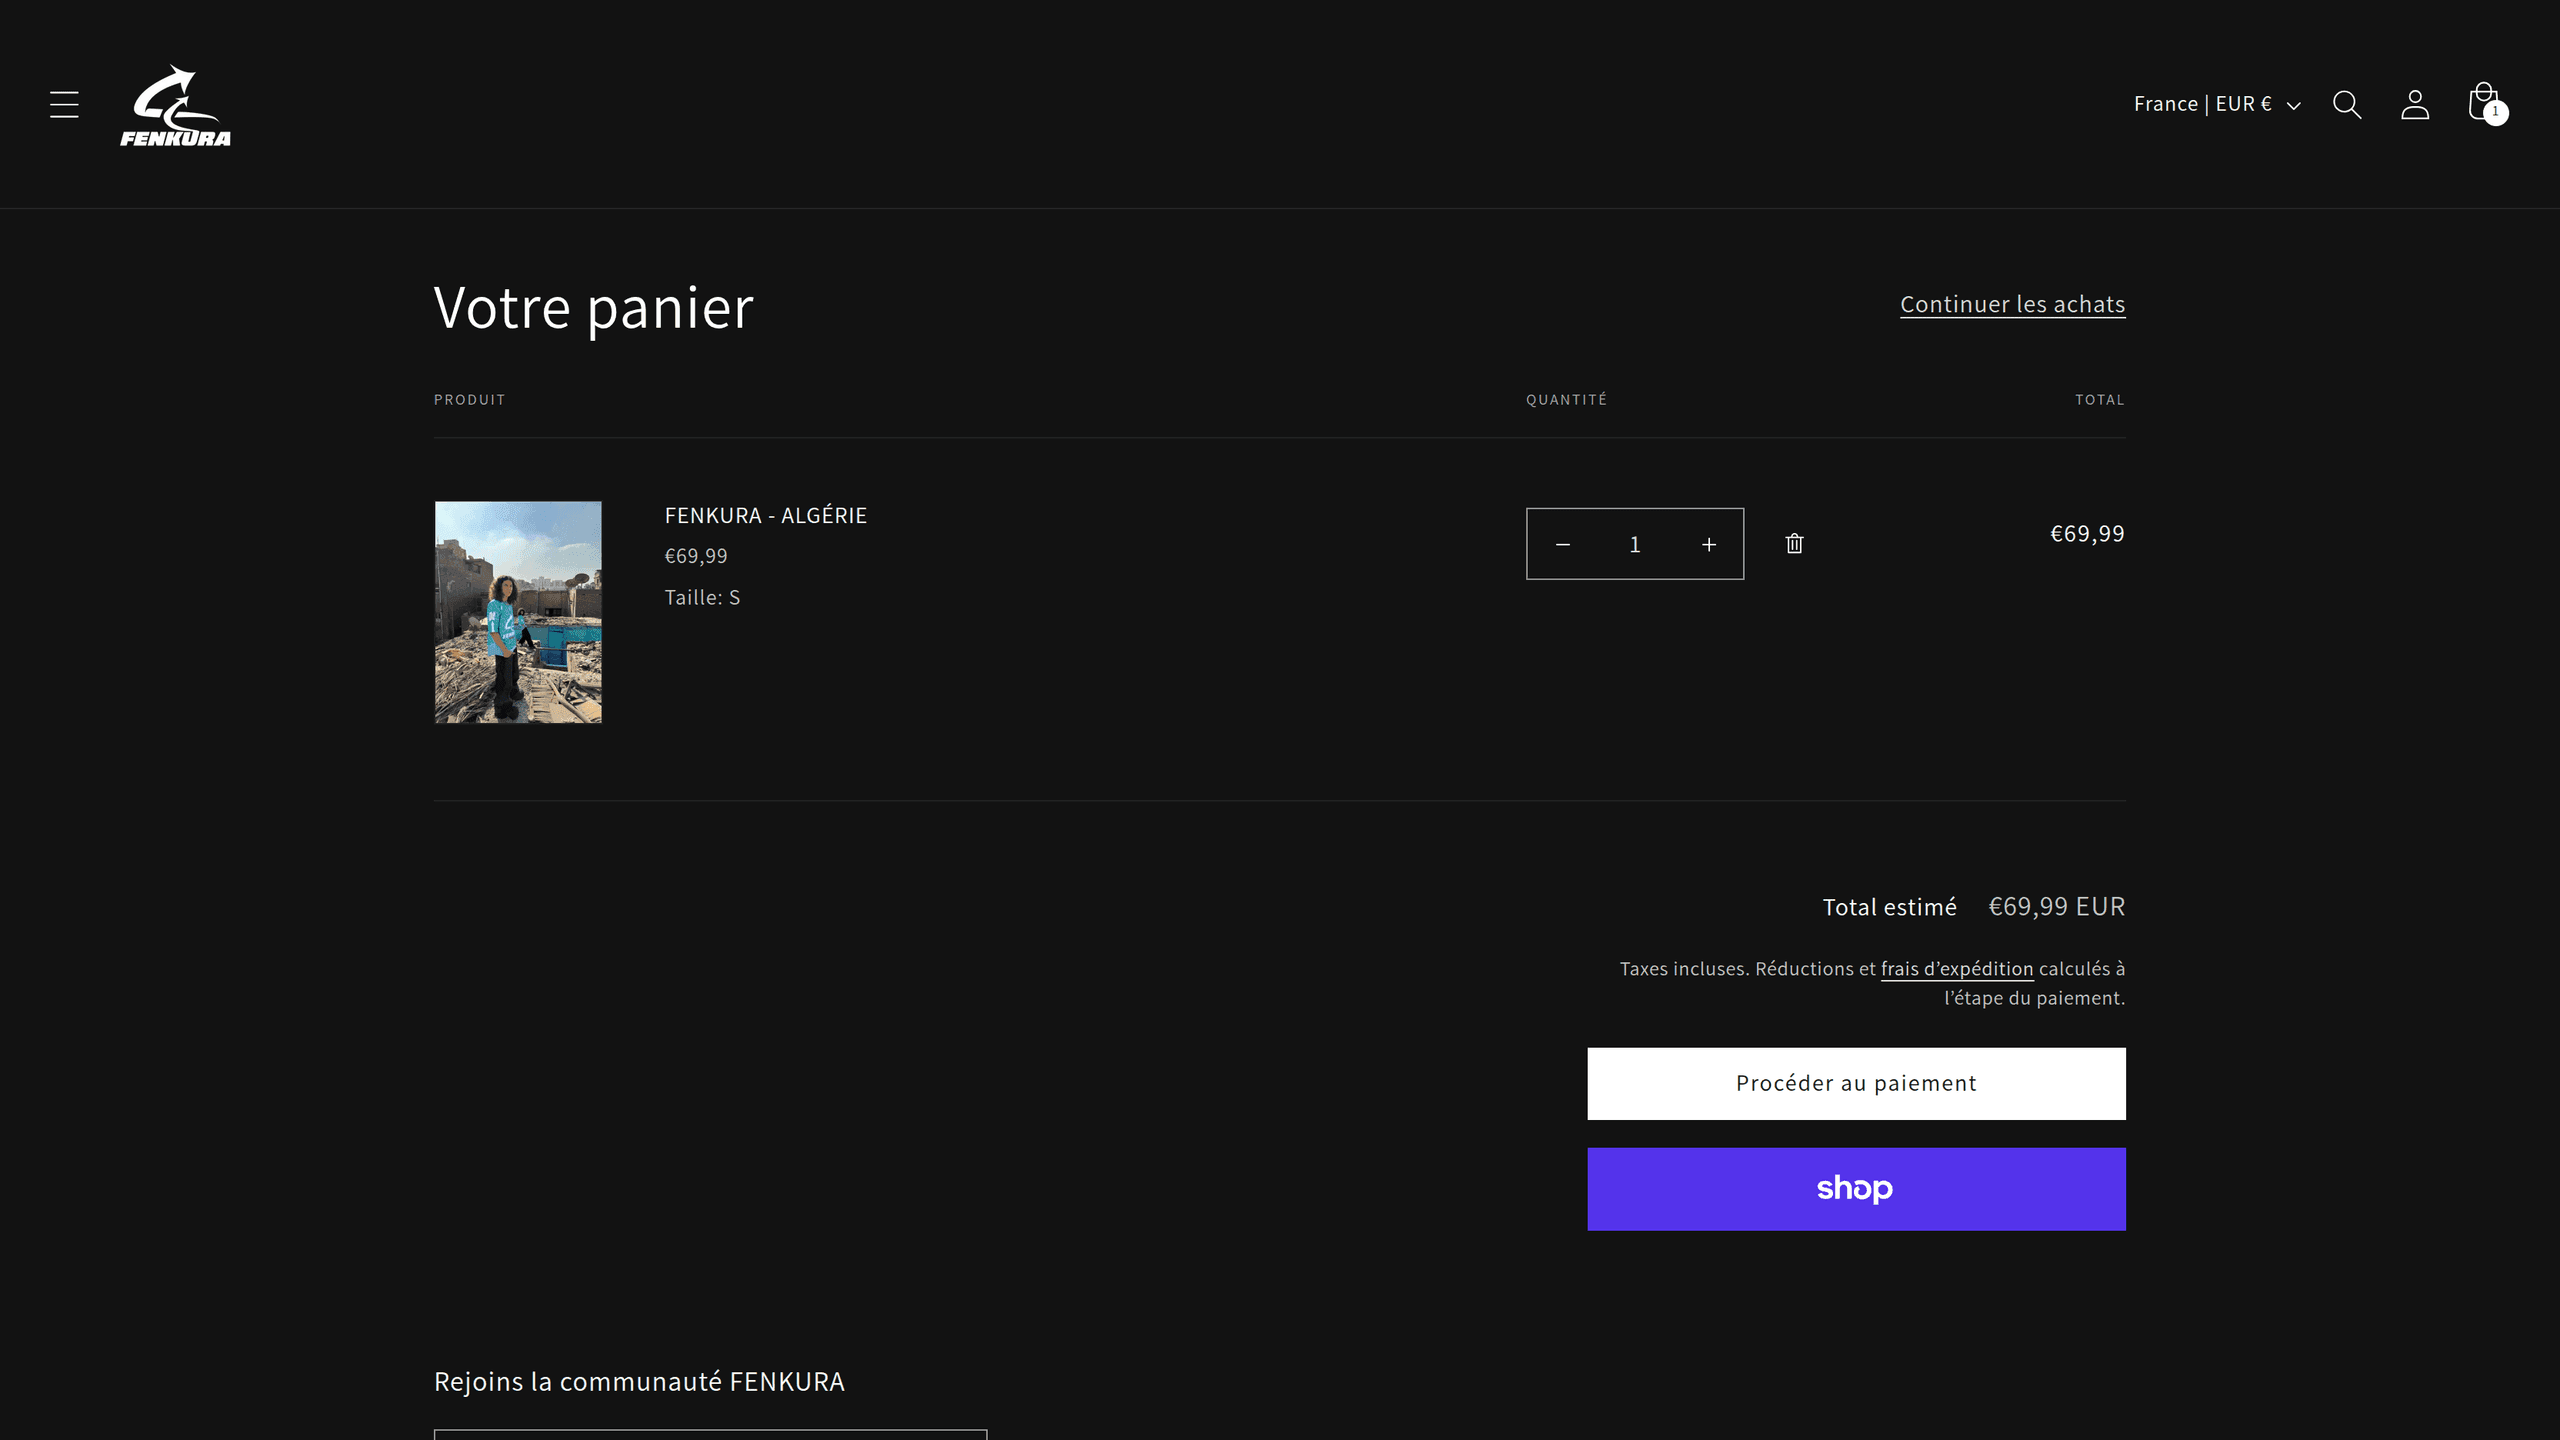This screenshot has height=1440, width=2560.
Task: Click the Taille: S size text
Action: tap(703, 597)
